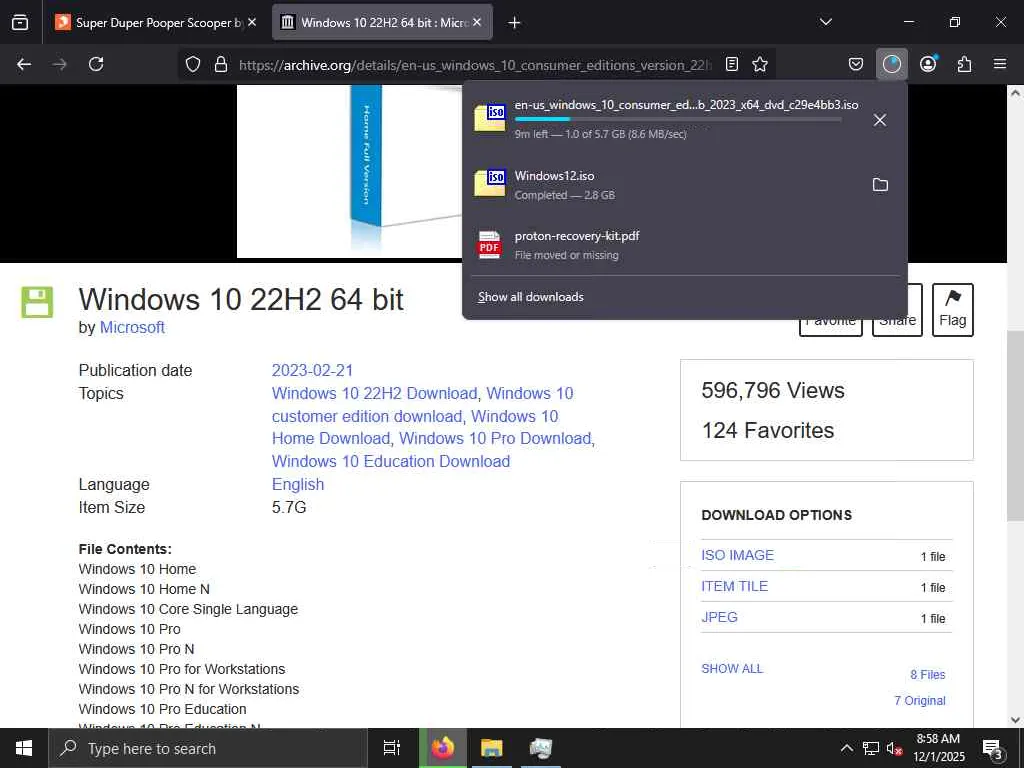Screen dimensions: 1024x768
Task: Open Save to Pocket icon
Action: tap(856, 64)
